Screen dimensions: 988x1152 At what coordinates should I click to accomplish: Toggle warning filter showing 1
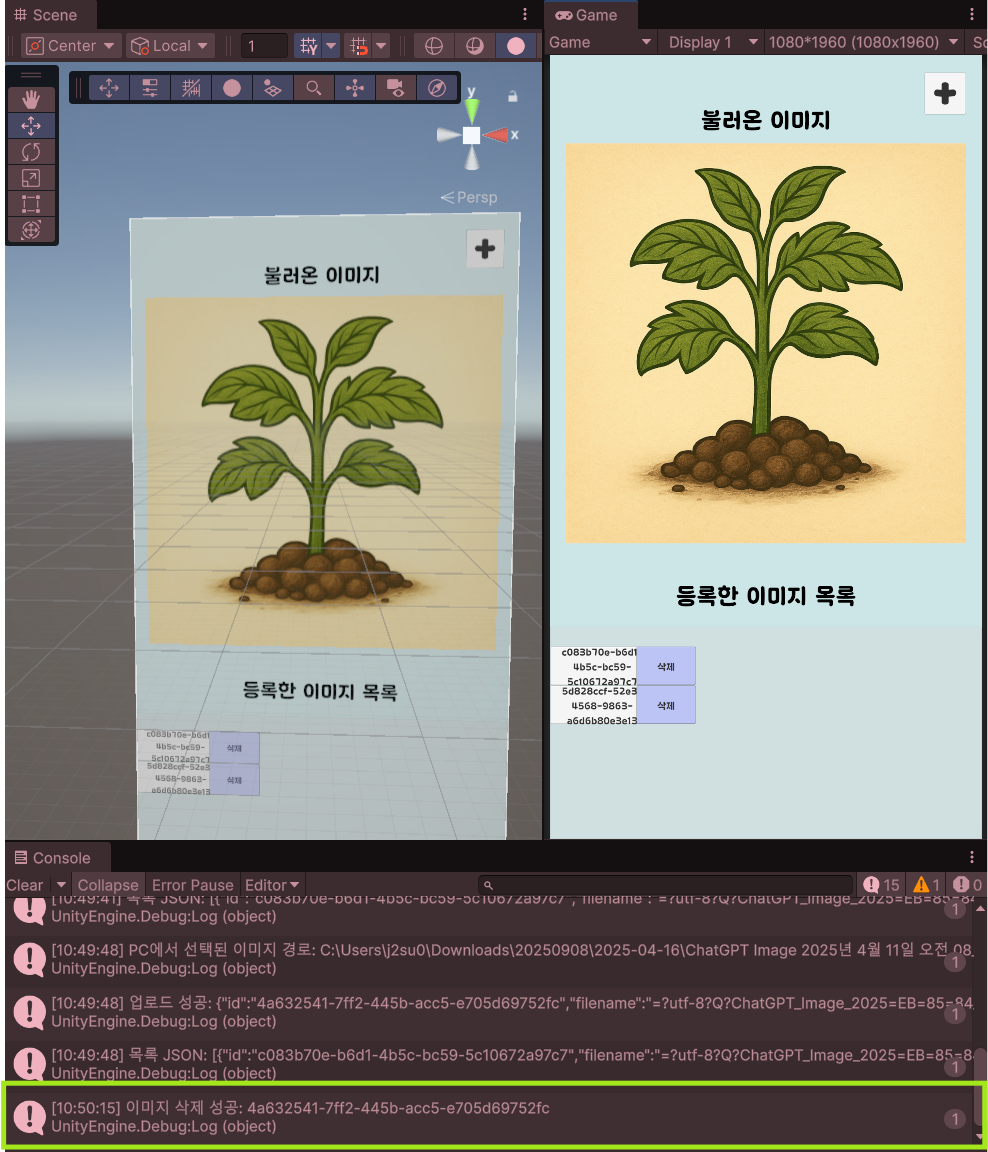point(926,885)
